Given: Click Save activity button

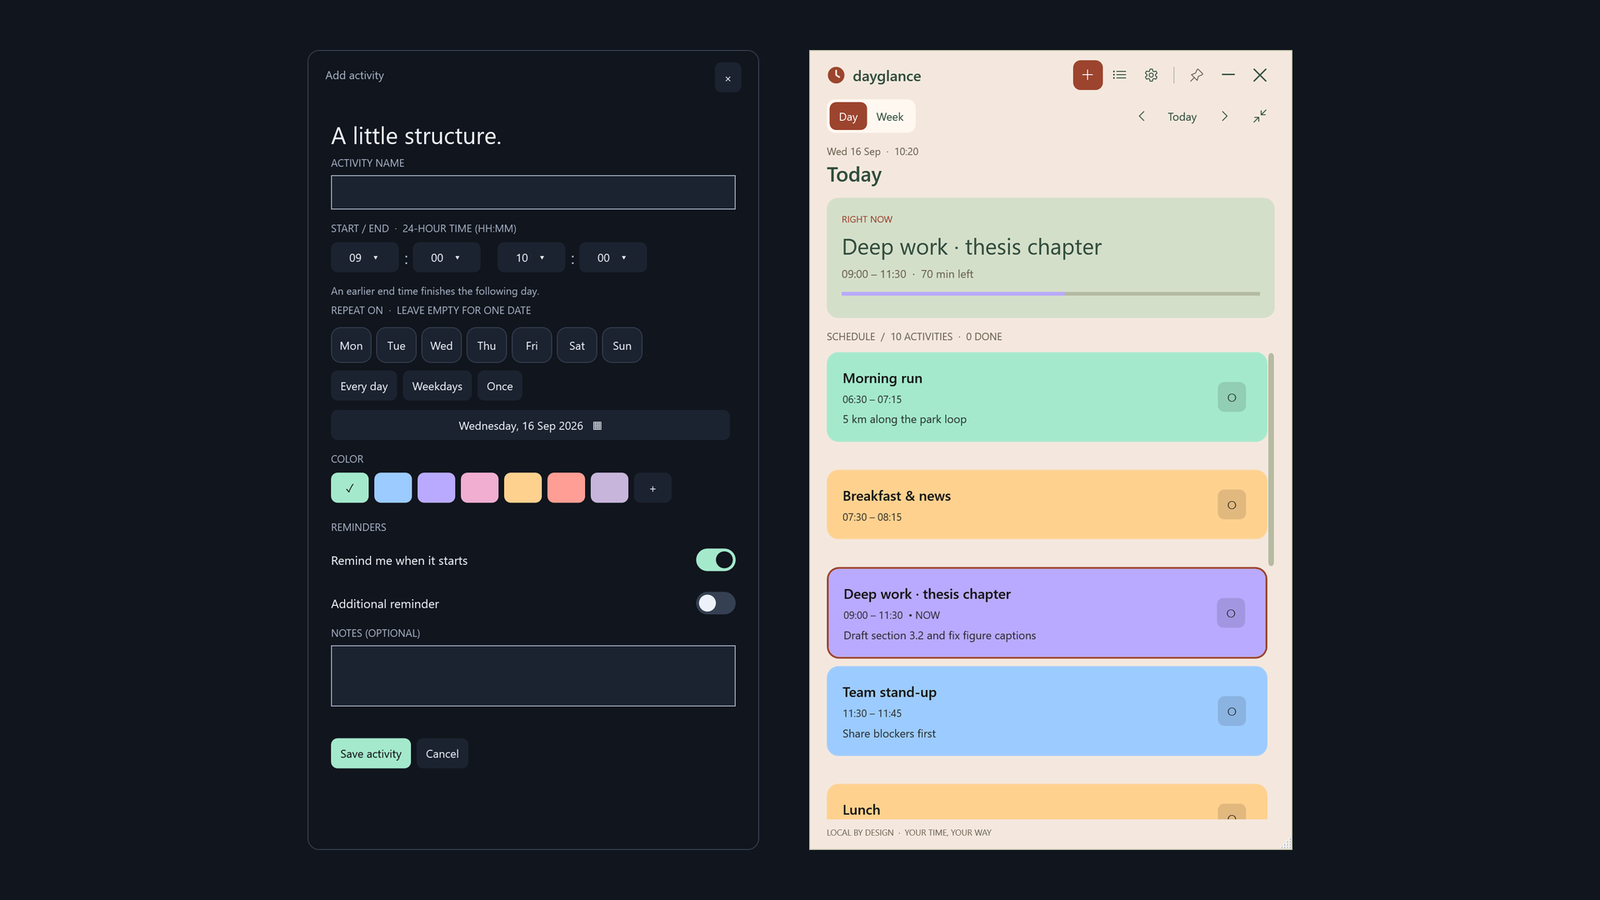Looking at the screenshot, I should 370,753.
